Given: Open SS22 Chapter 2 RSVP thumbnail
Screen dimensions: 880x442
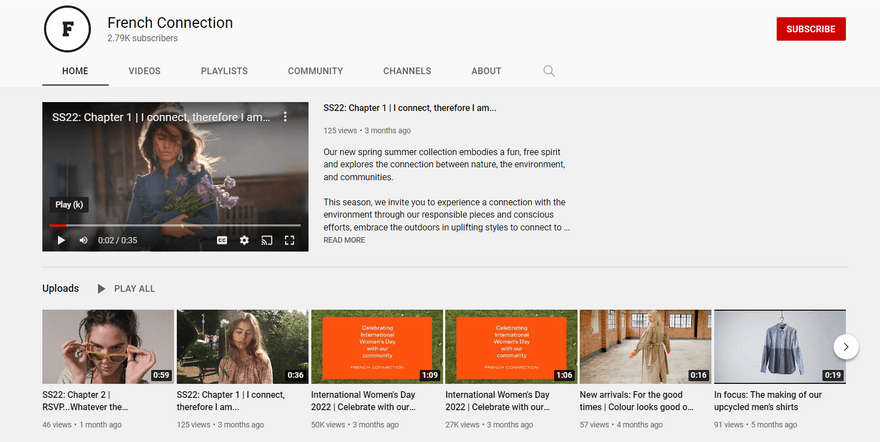Looking at the screenshot, I should (x=108, y=347).
